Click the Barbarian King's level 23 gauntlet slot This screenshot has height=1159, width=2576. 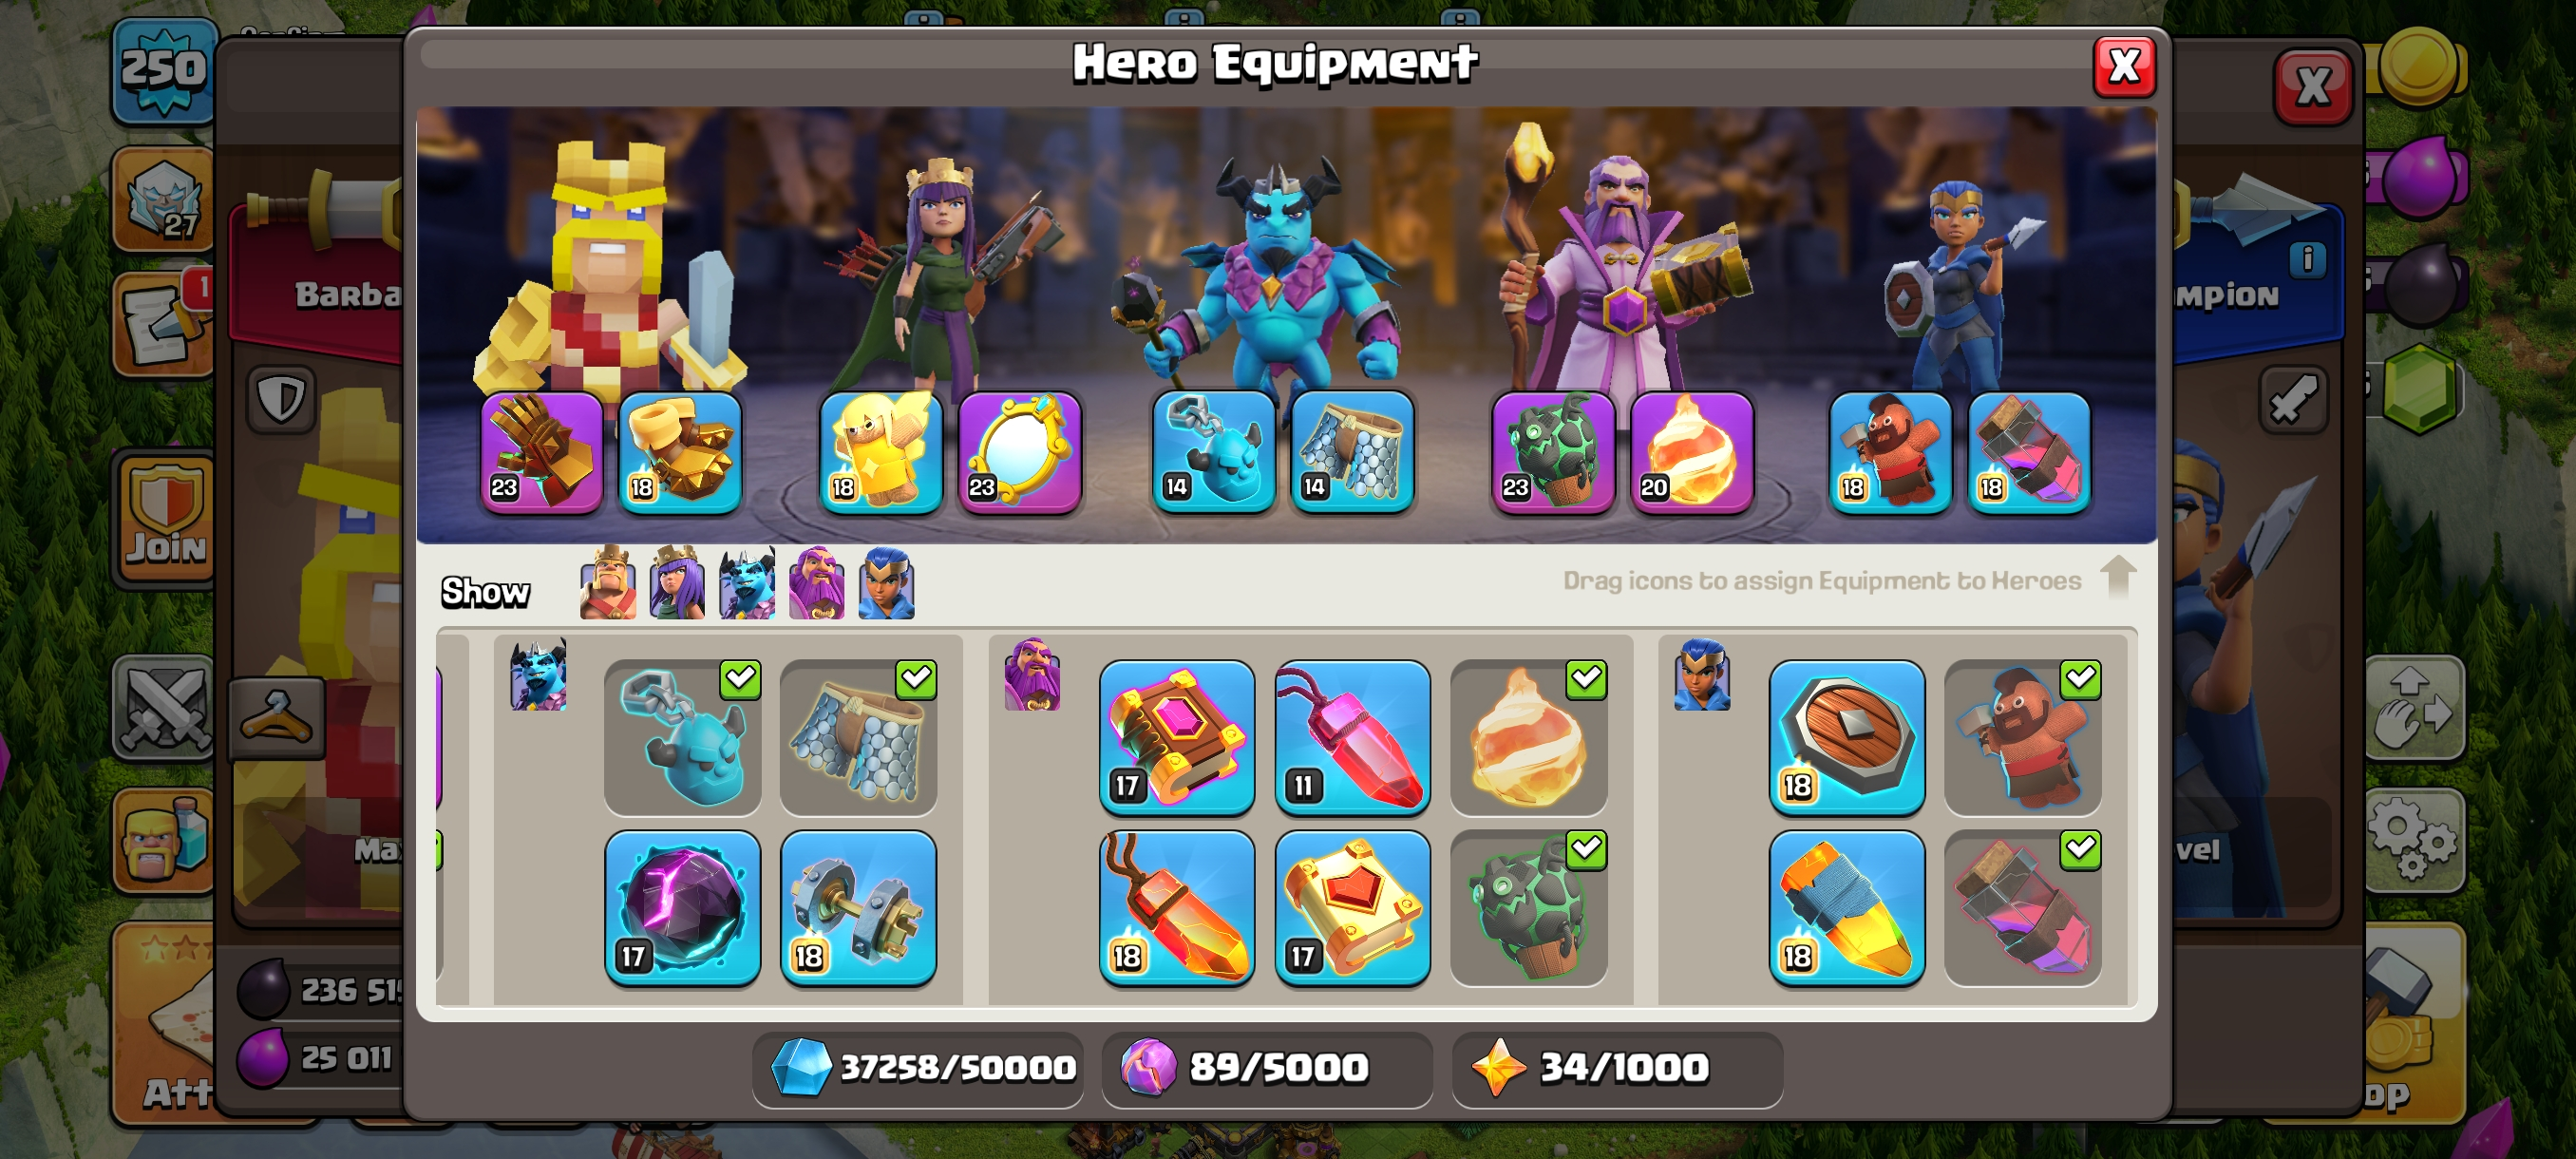coord(542,452)
